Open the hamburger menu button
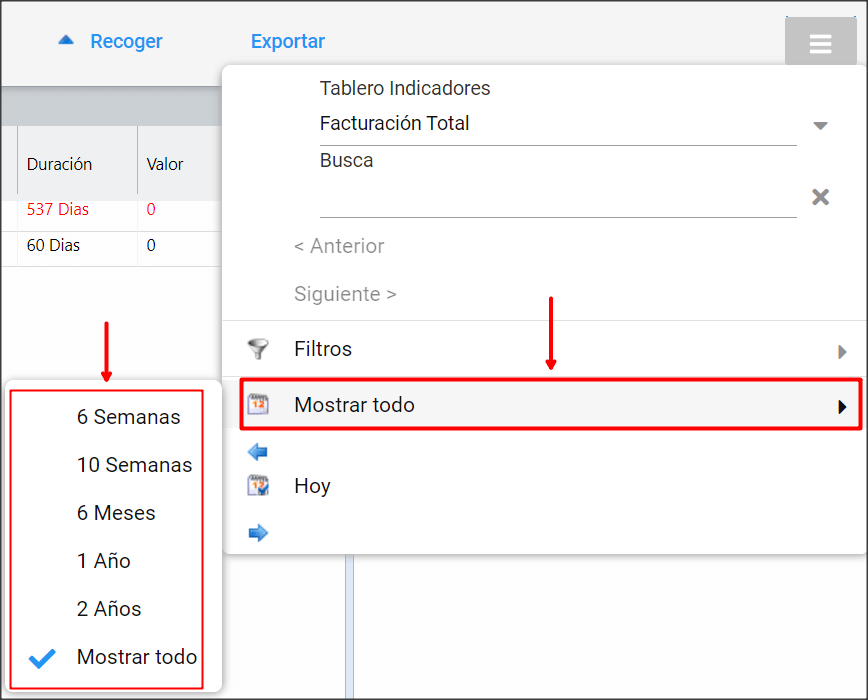This screenshot has width=868, height=700. pyautogui.click(x=820, y=42)
